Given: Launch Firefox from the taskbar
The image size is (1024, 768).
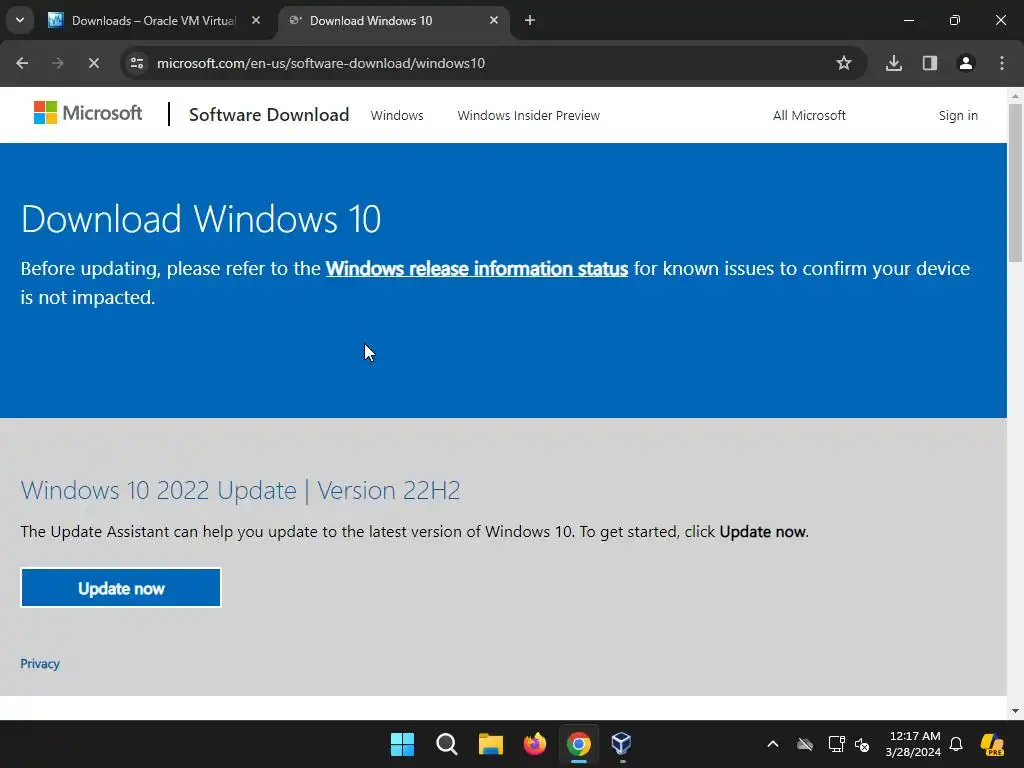Looking at the screenshot, I should pyautogui.click(x=535, y=744).
